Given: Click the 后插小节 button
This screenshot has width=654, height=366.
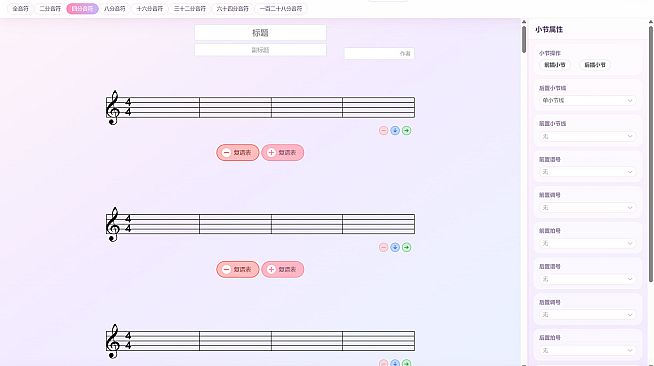Looking at the screenshot, I should click(595, 65).
